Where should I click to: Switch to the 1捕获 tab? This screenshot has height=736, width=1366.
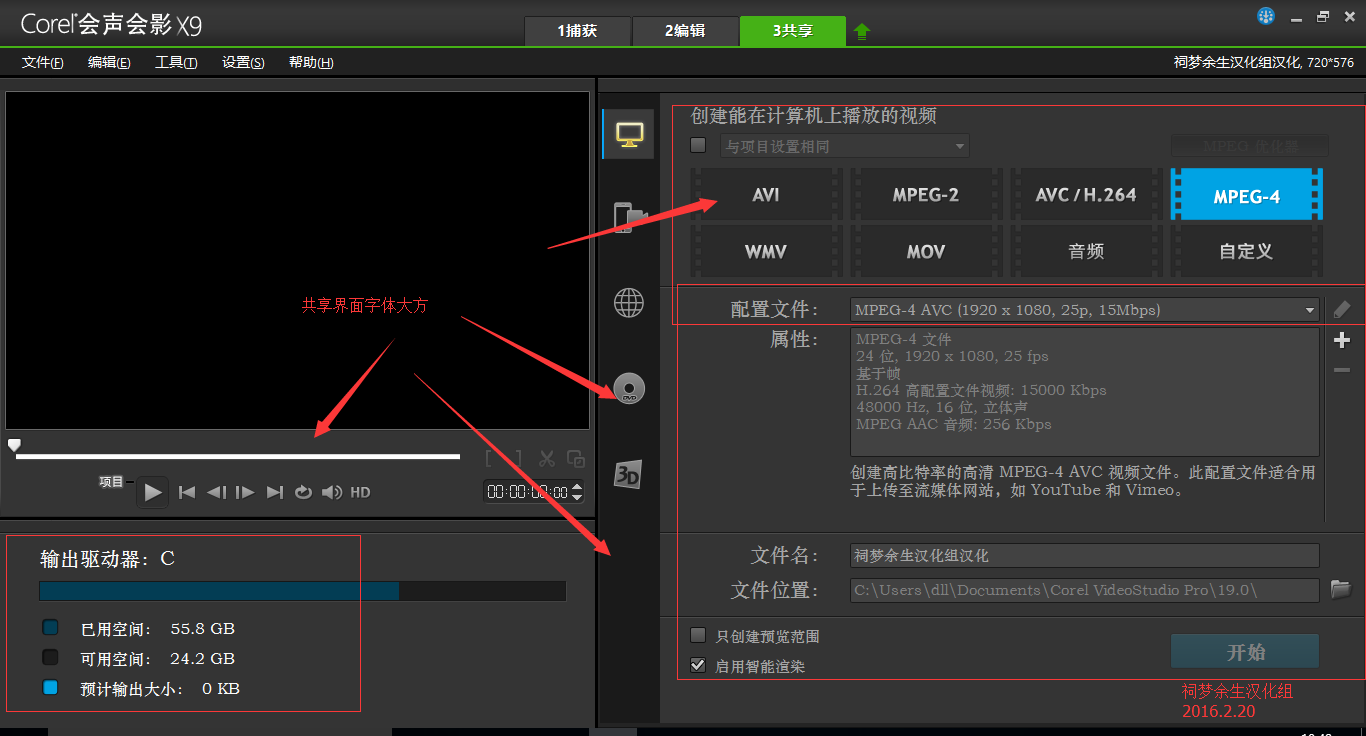click(578, 31)
